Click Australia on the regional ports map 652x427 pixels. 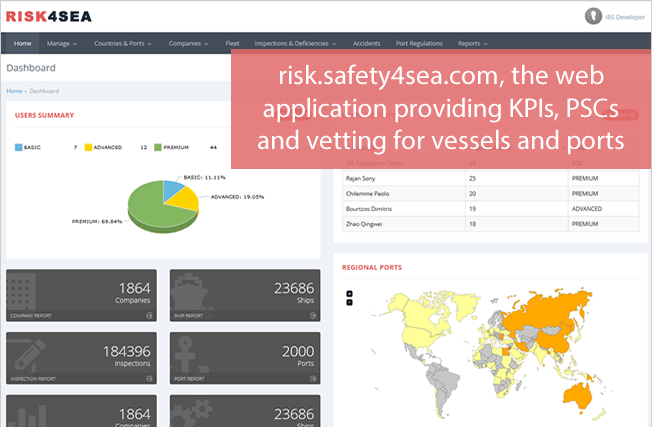point(577,395)
